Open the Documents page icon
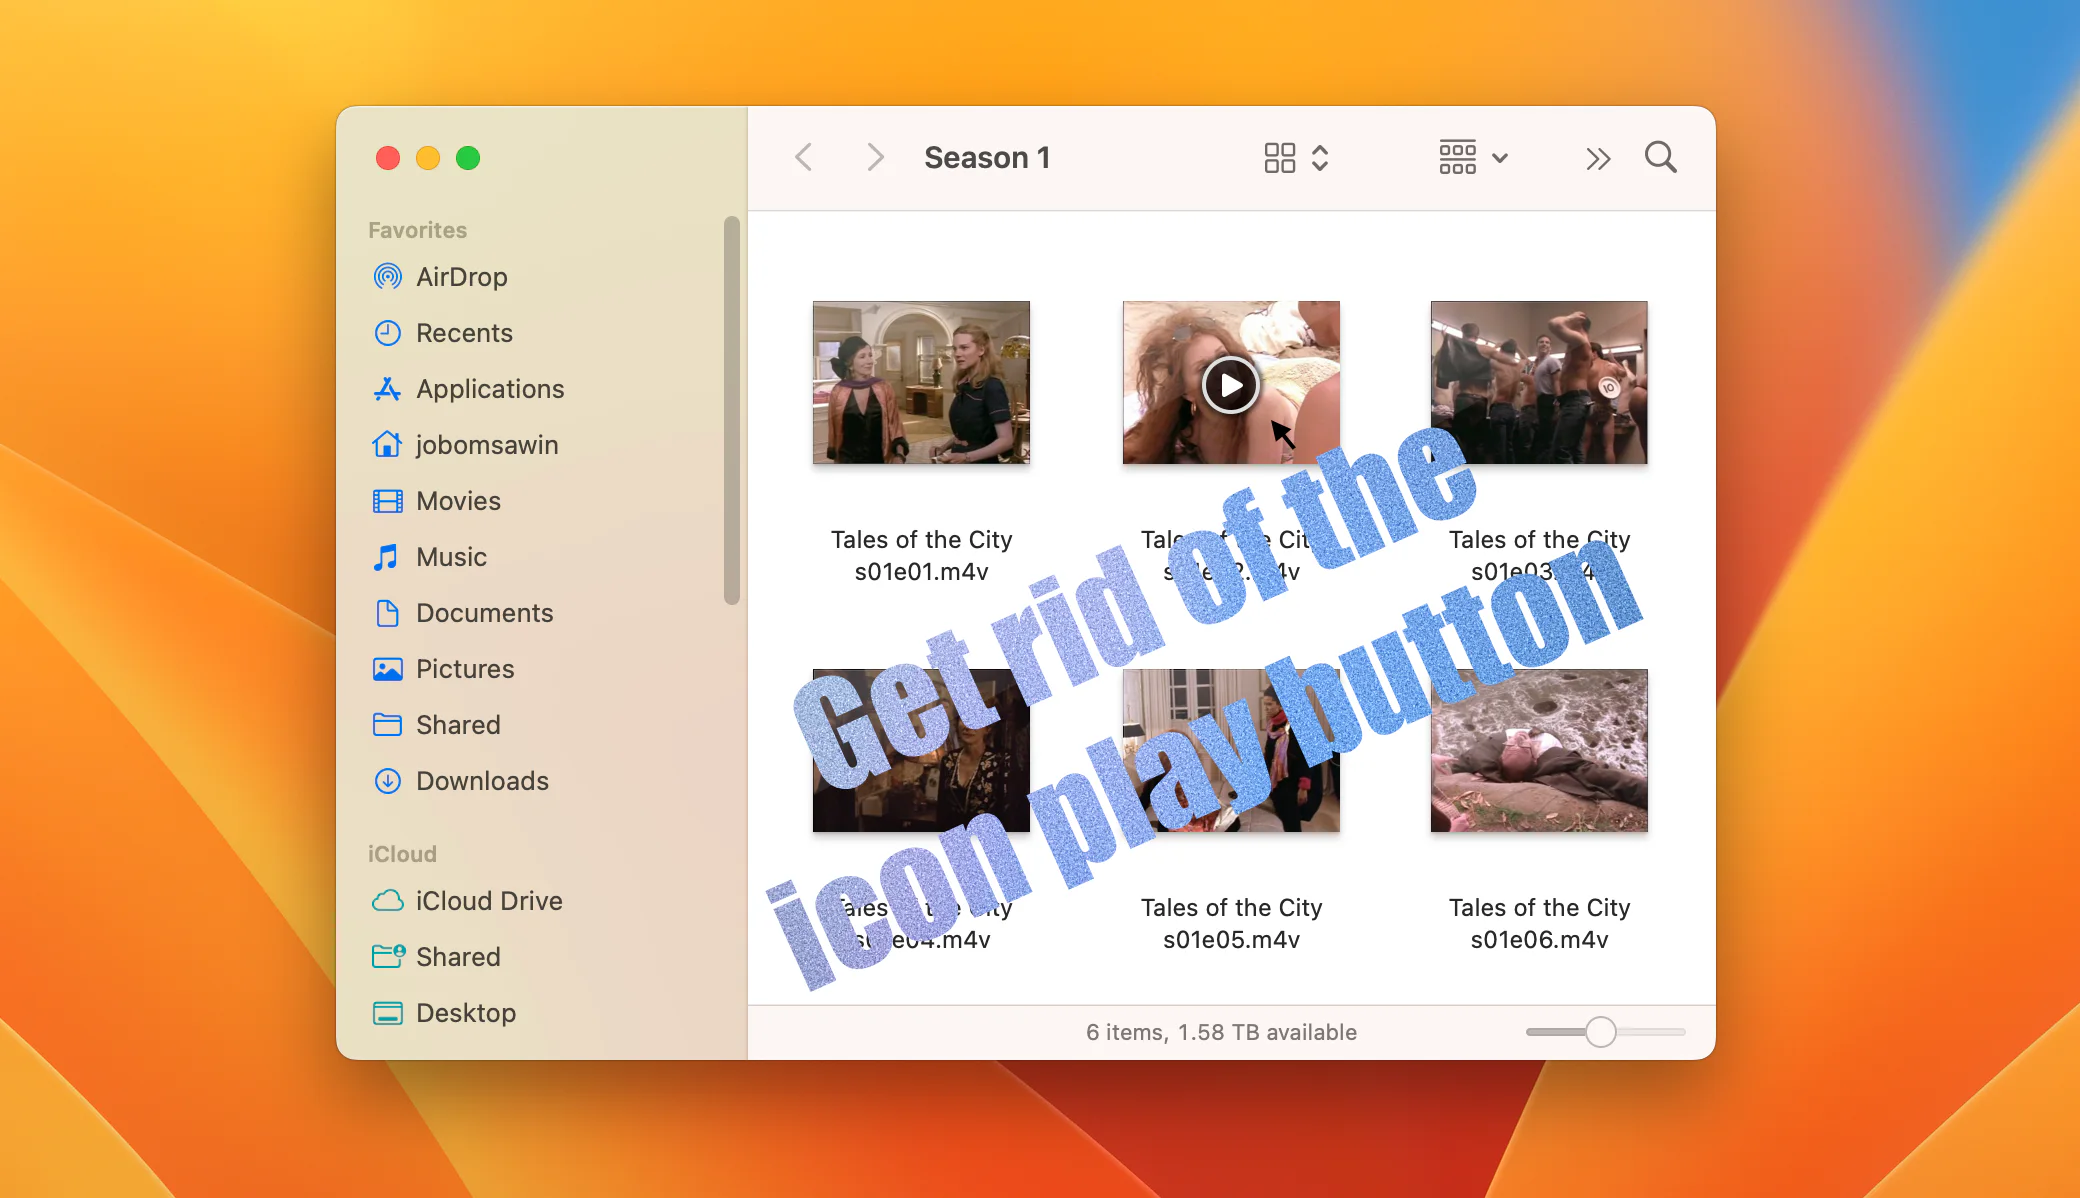The width and height of the screenshot is (2080, 1198). tap(387, 613)
